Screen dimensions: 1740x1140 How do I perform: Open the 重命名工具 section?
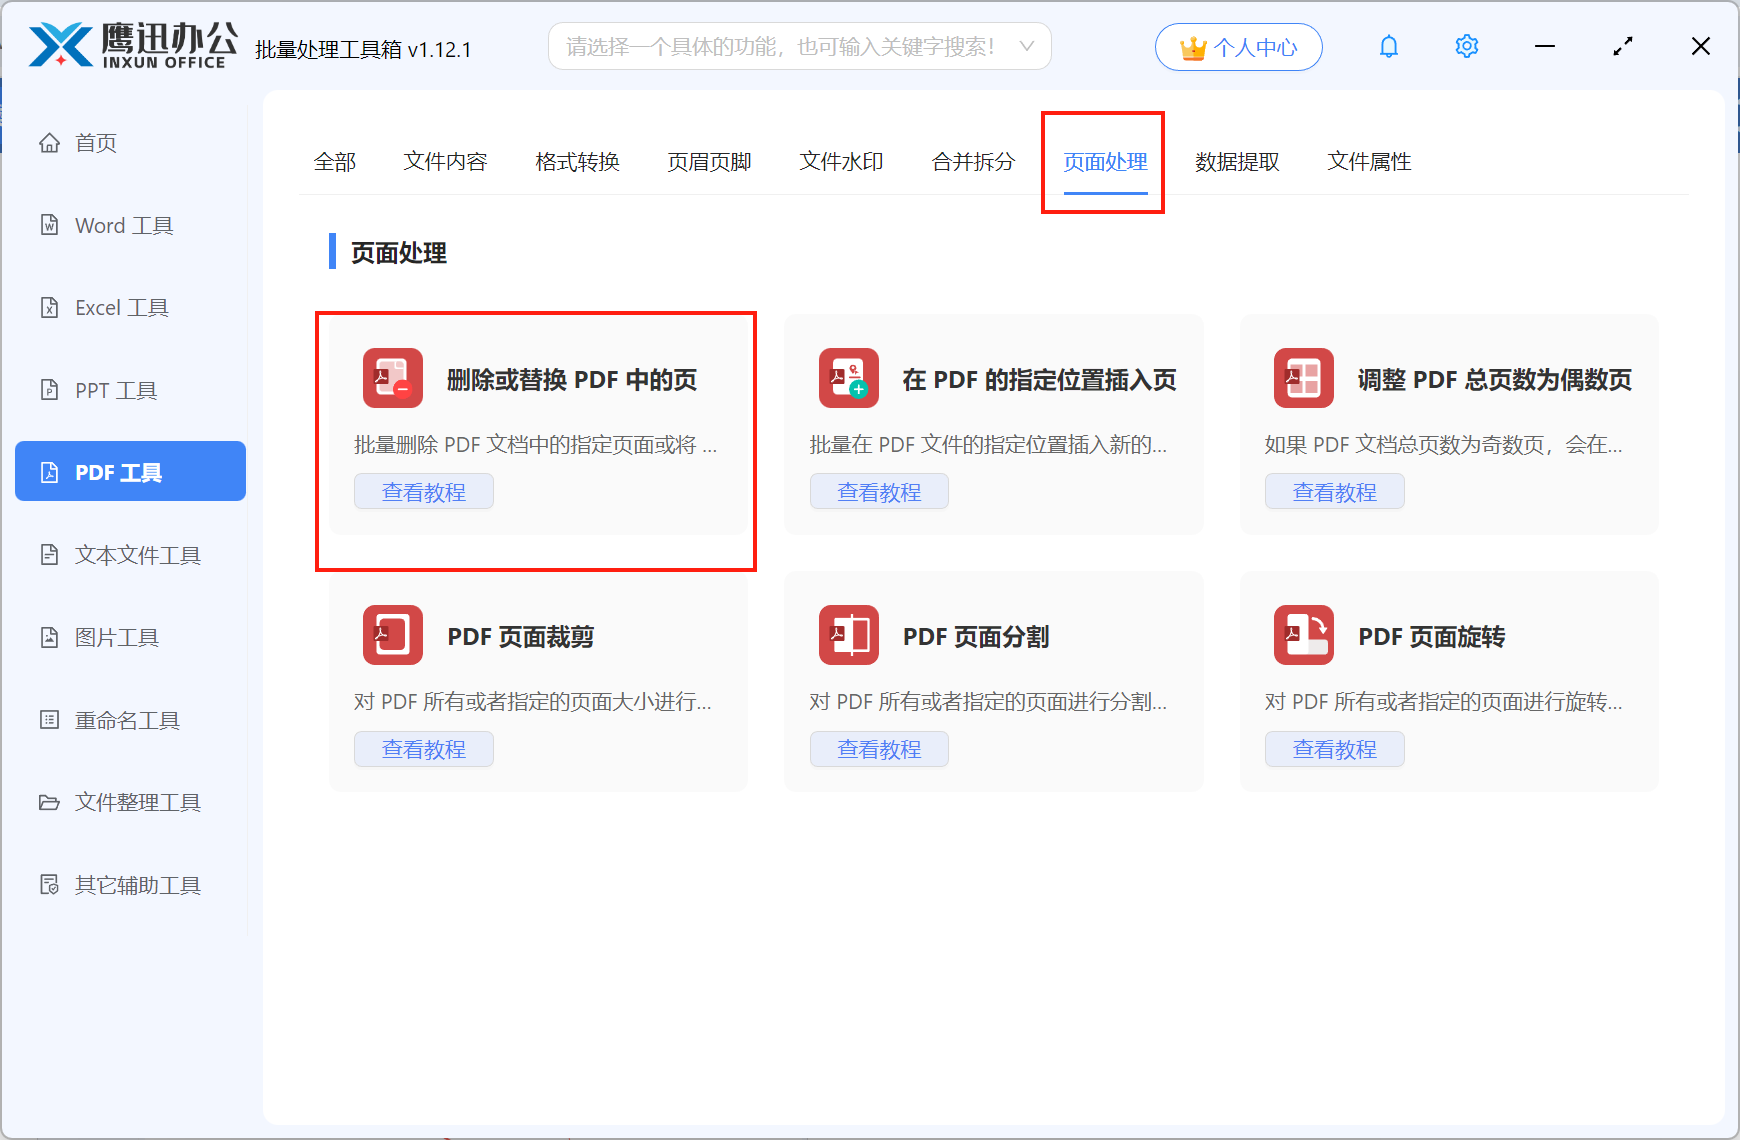125,719
